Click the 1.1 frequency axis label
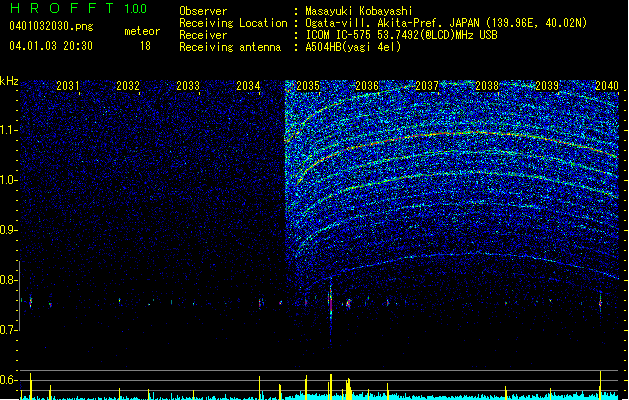 point(8,130)
